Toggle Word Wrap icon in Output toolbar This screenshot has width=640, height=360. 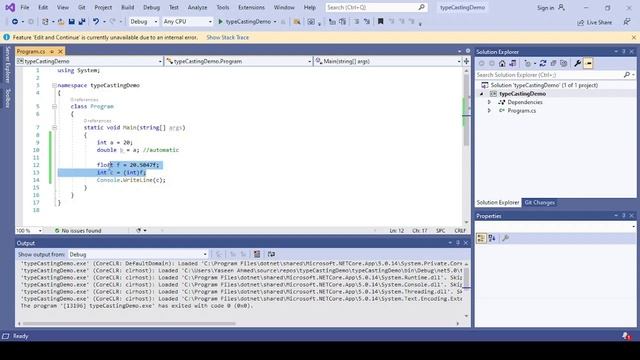click(x=271, y=254)
